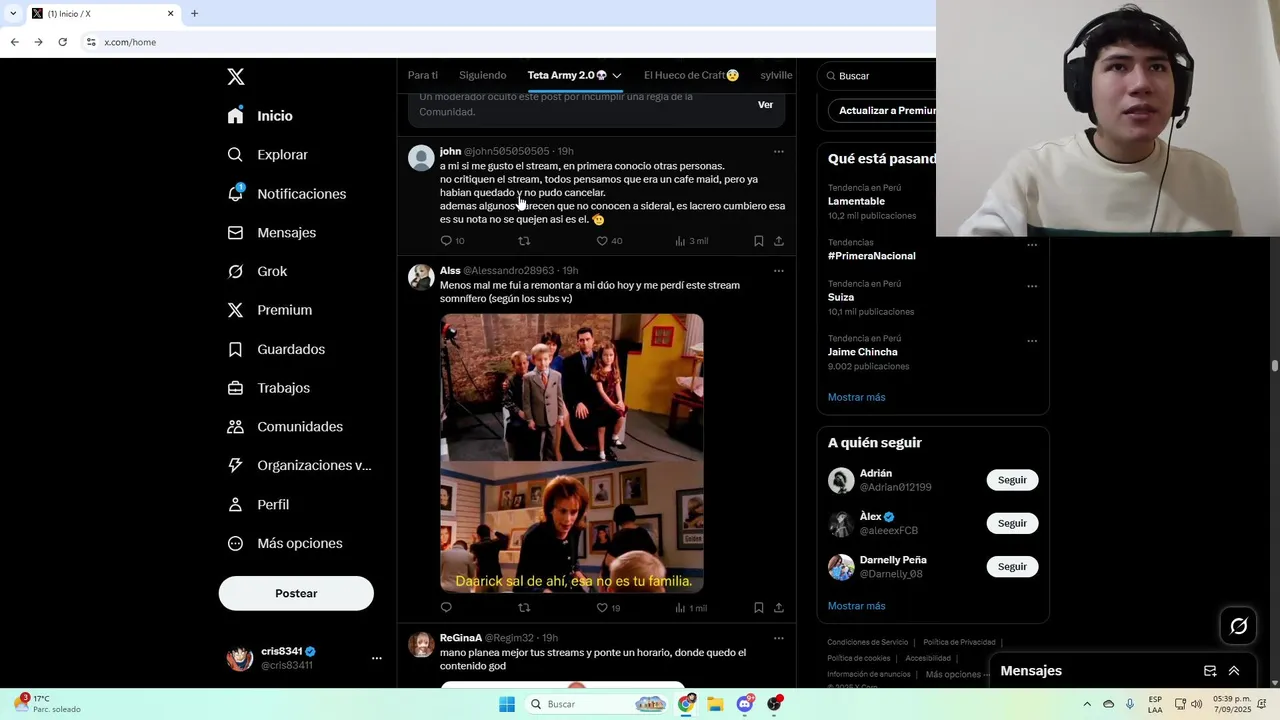Click Mostrar más under trends
This screenshot has height=720, width=1280.
(x=856, y=397)
